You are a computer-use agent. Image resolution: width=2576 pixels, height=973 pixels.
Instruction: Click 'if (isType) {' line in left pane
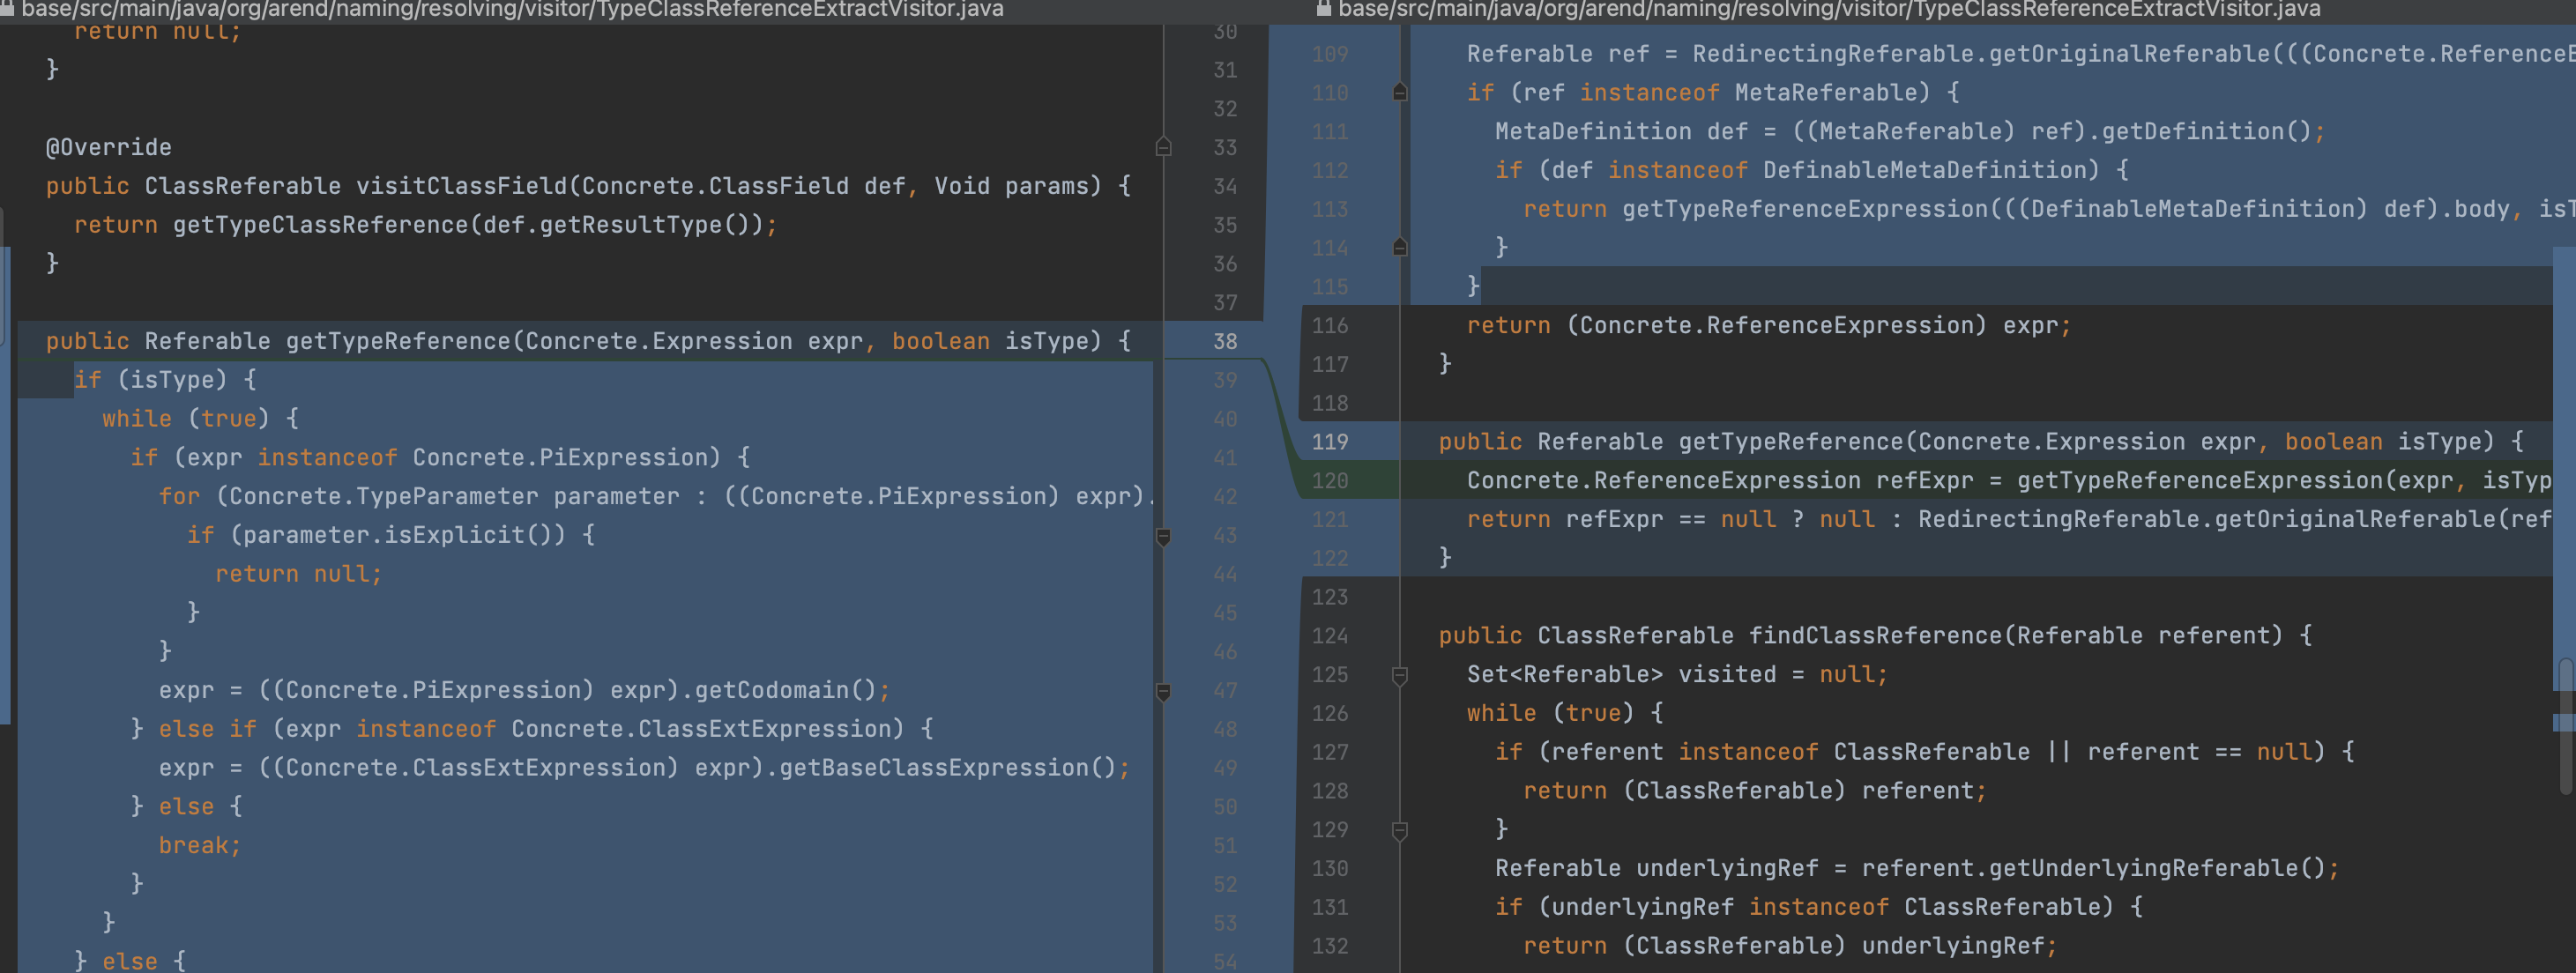[165, 380]
